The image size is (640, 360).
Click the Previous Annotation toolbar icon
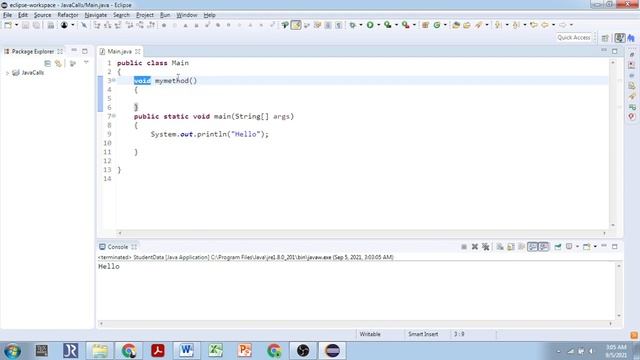[516, 25]
